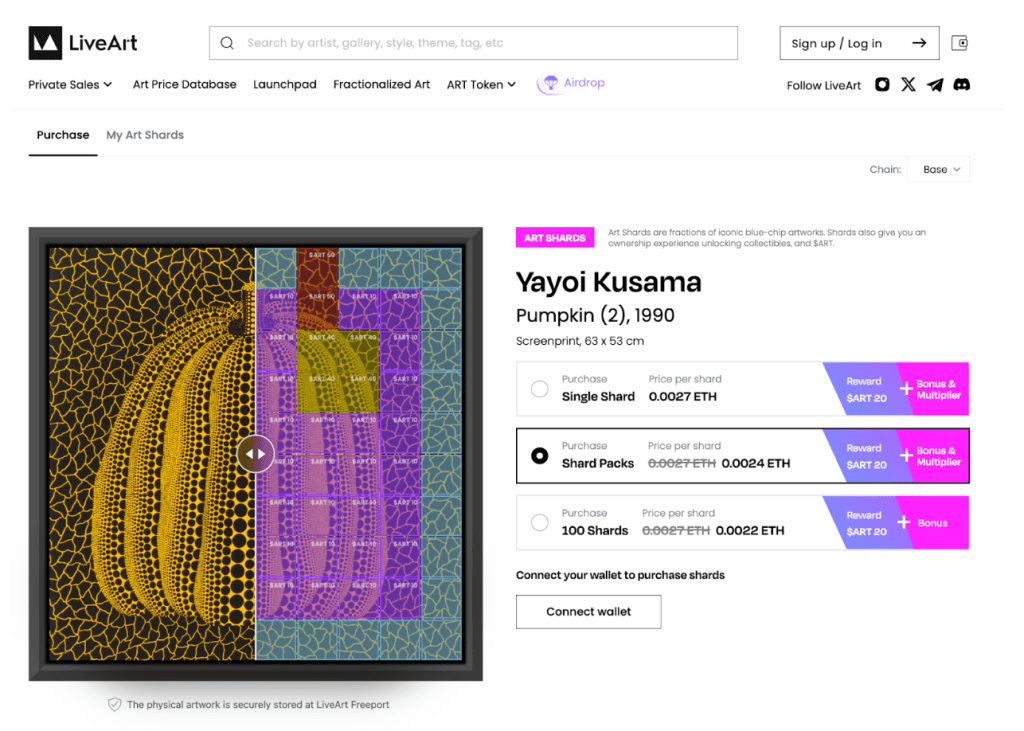Expand the ART Token dropdown
This screenshot has width=1024, height=731.
[481, 84]
